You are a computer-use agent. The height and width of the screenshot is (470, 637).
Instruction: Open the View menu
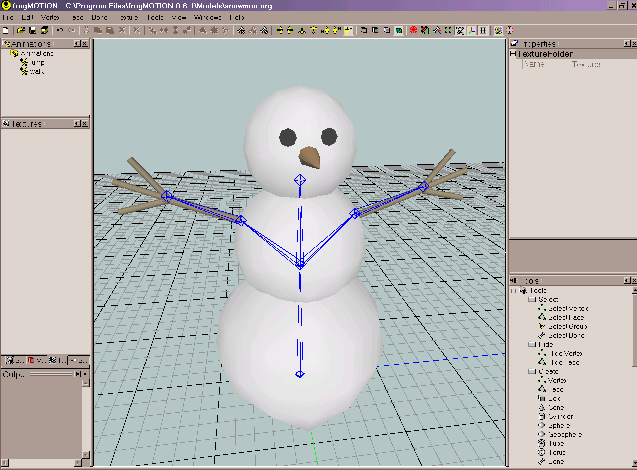(178, 18)
